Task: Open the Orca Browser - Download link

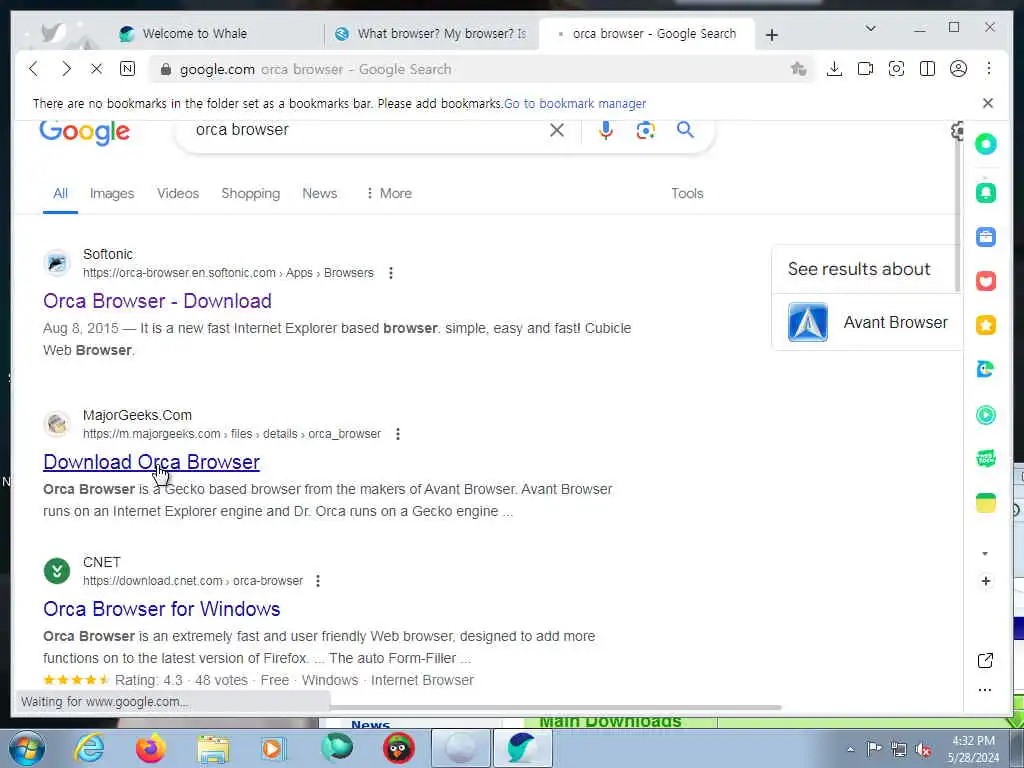Action: coord(157,301)
